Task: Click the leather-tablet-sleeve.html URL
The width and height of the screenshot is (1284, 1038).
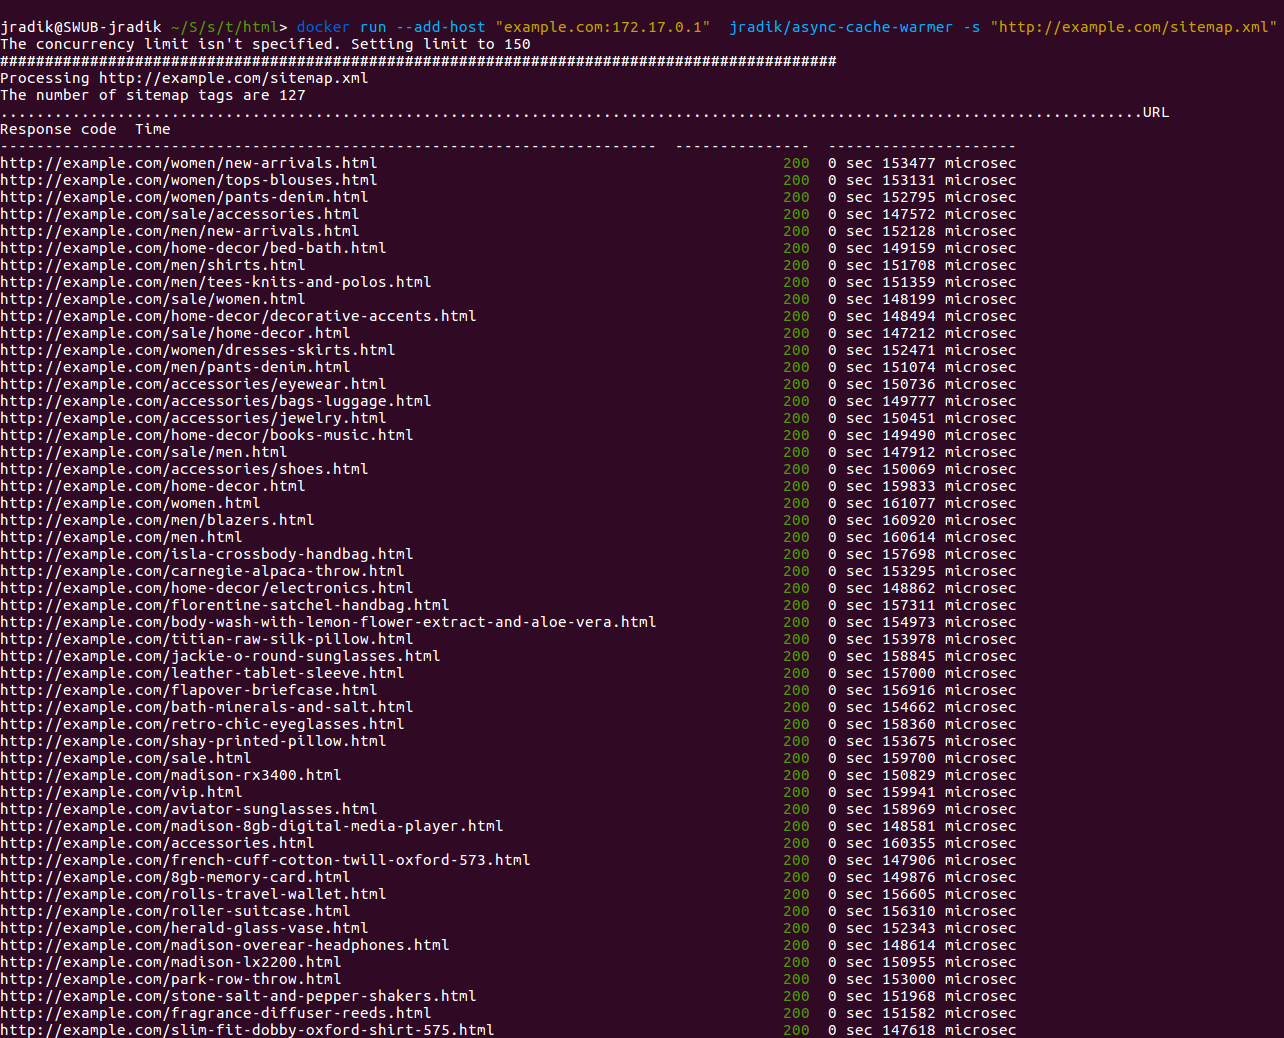Action: tap(202, 673)
